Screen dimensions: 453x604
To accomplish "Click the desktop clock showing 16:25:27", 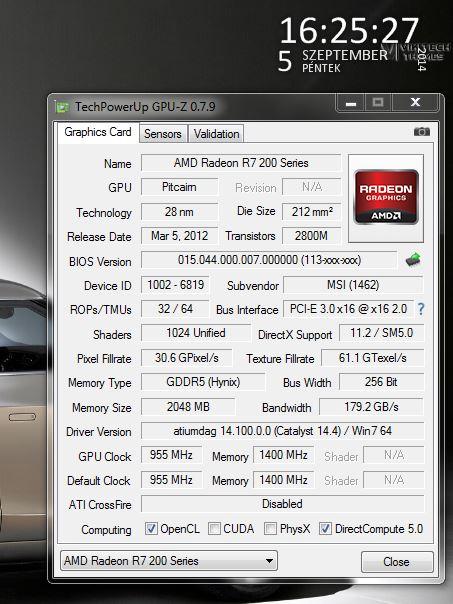I will tap(349, 31).
